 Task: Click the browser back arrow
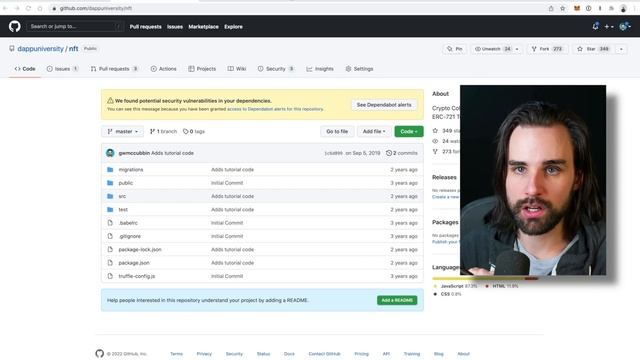(x=5, y=8)
